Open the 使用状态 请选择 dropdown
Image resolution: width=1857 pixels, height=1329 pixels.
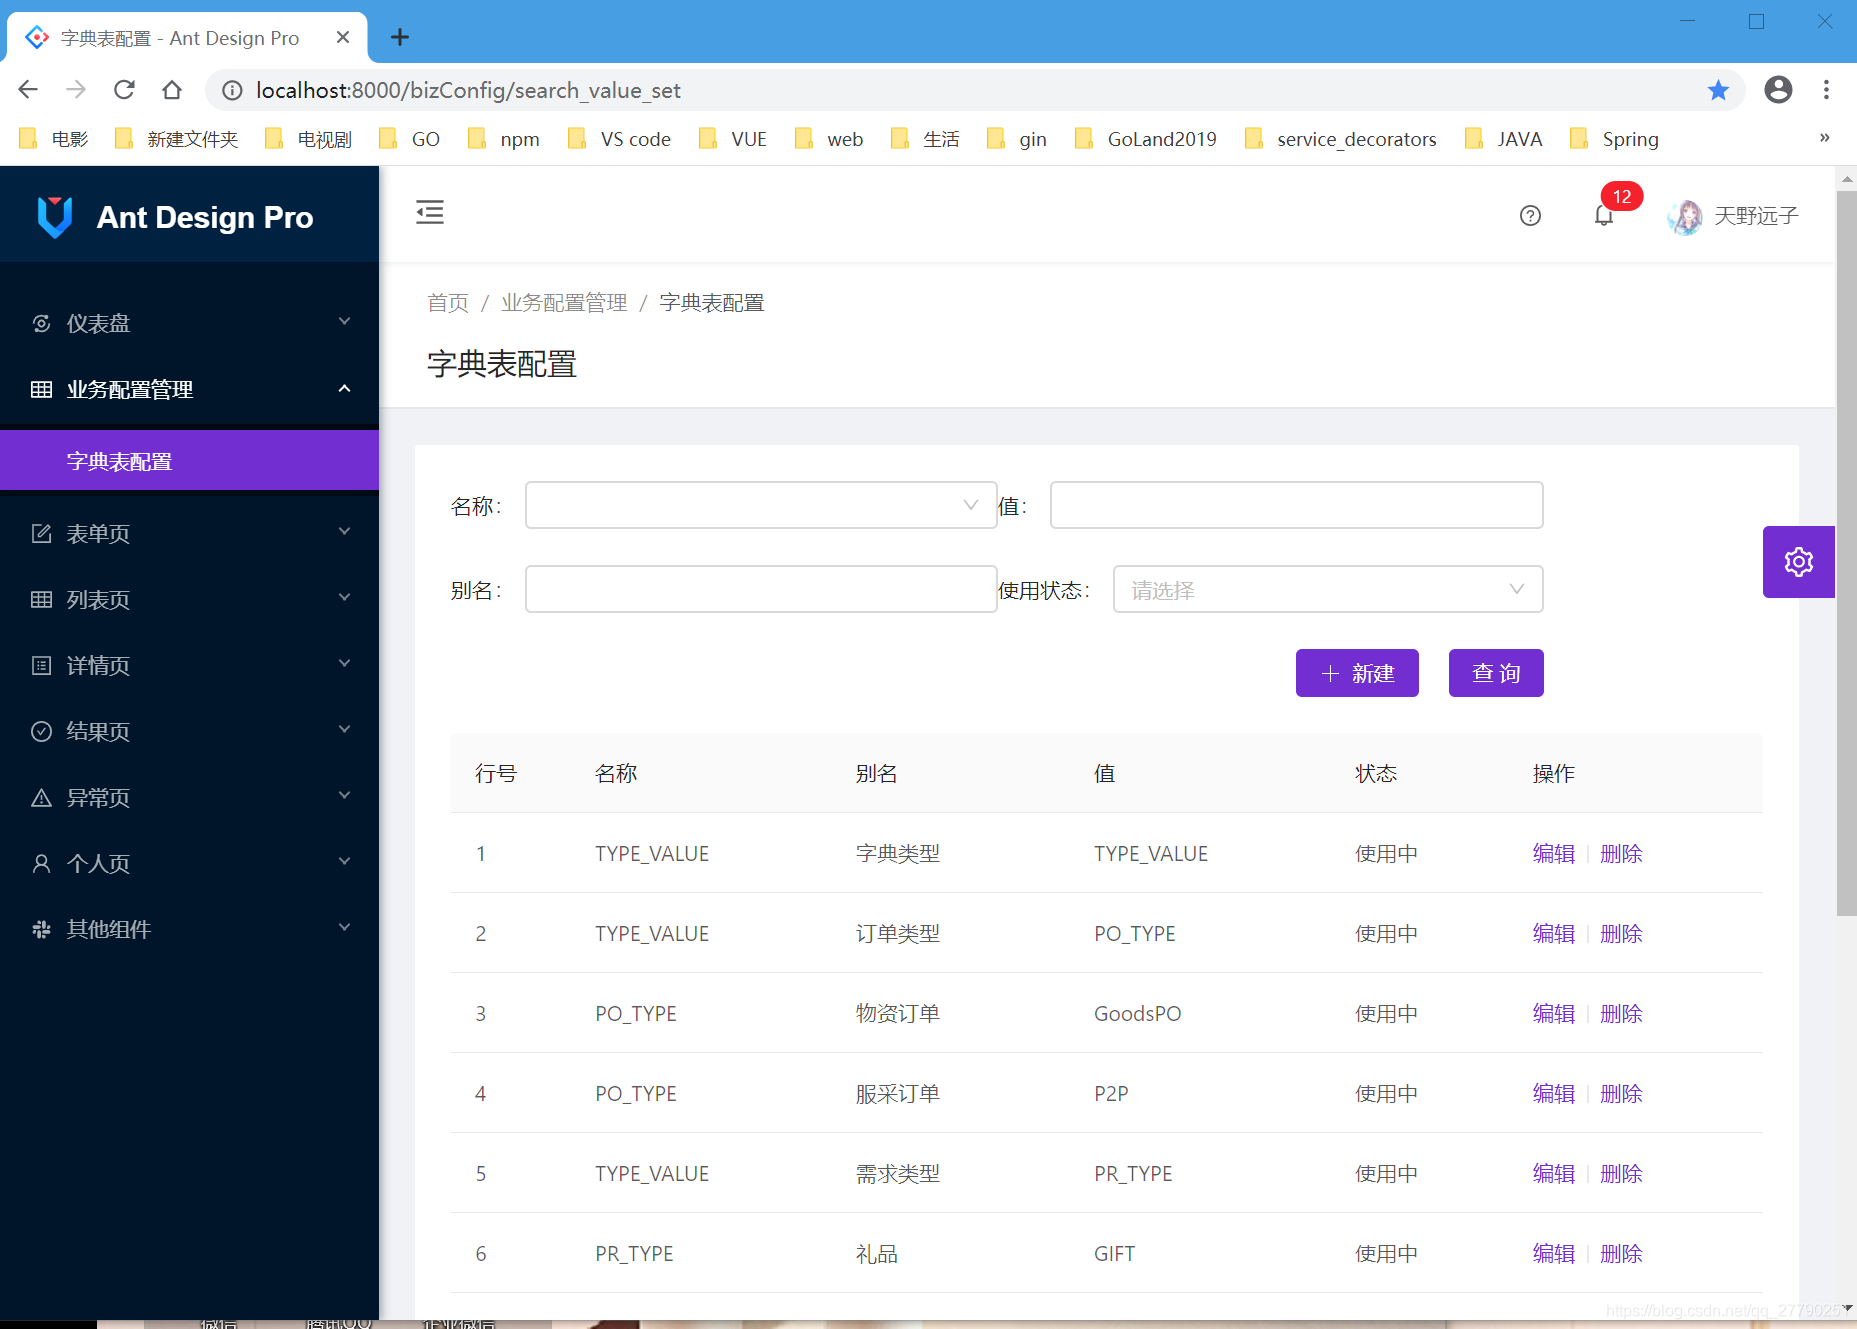(1327, 589)
